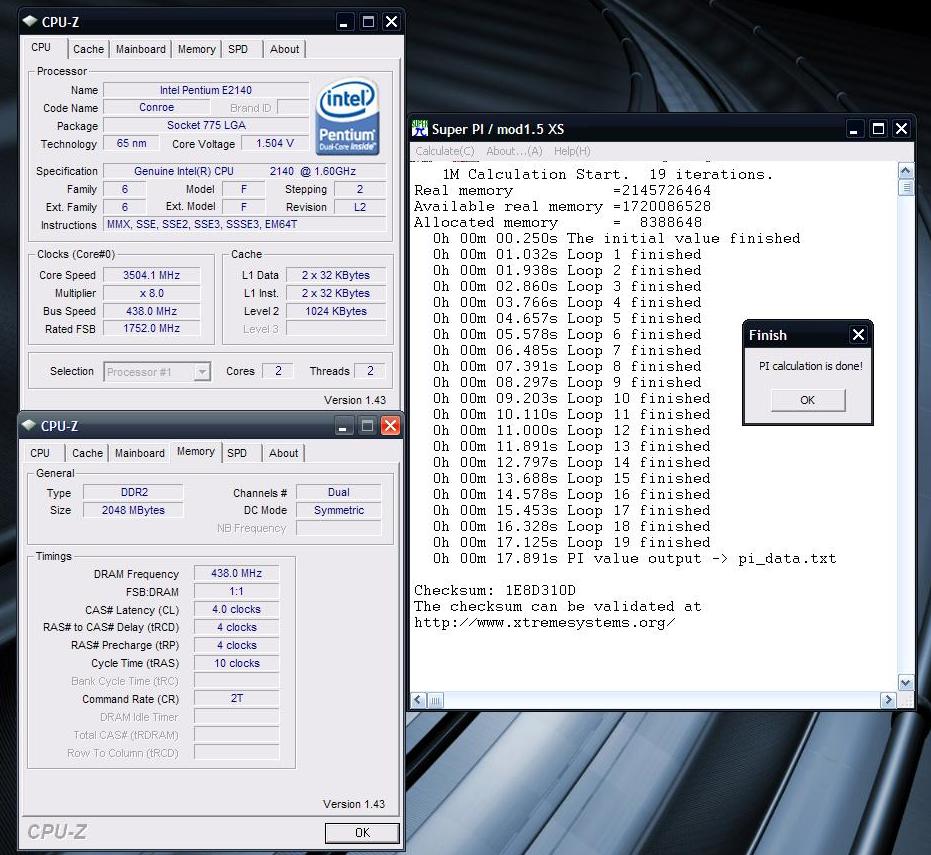Click the memory Type value 'DDR2'
The width and height of the screenshot is (931, 855).
(134, 492)
